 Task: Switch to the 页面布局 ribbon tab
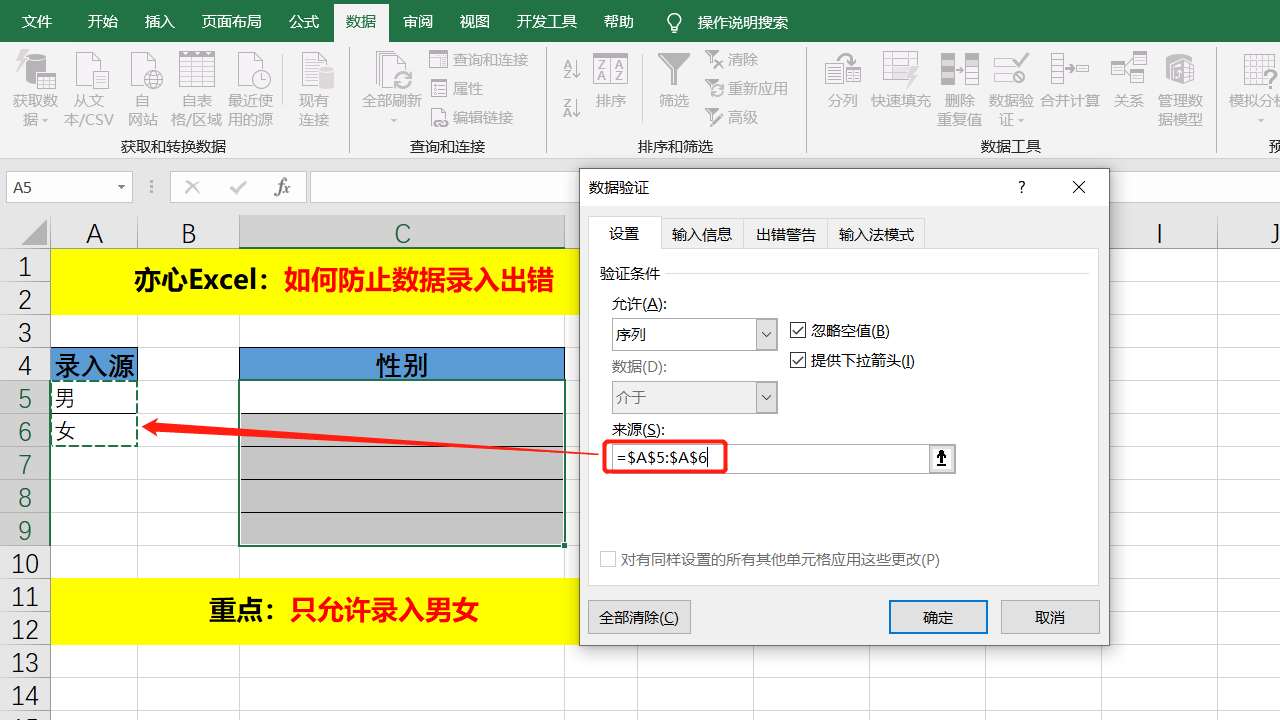click(231, 22)
